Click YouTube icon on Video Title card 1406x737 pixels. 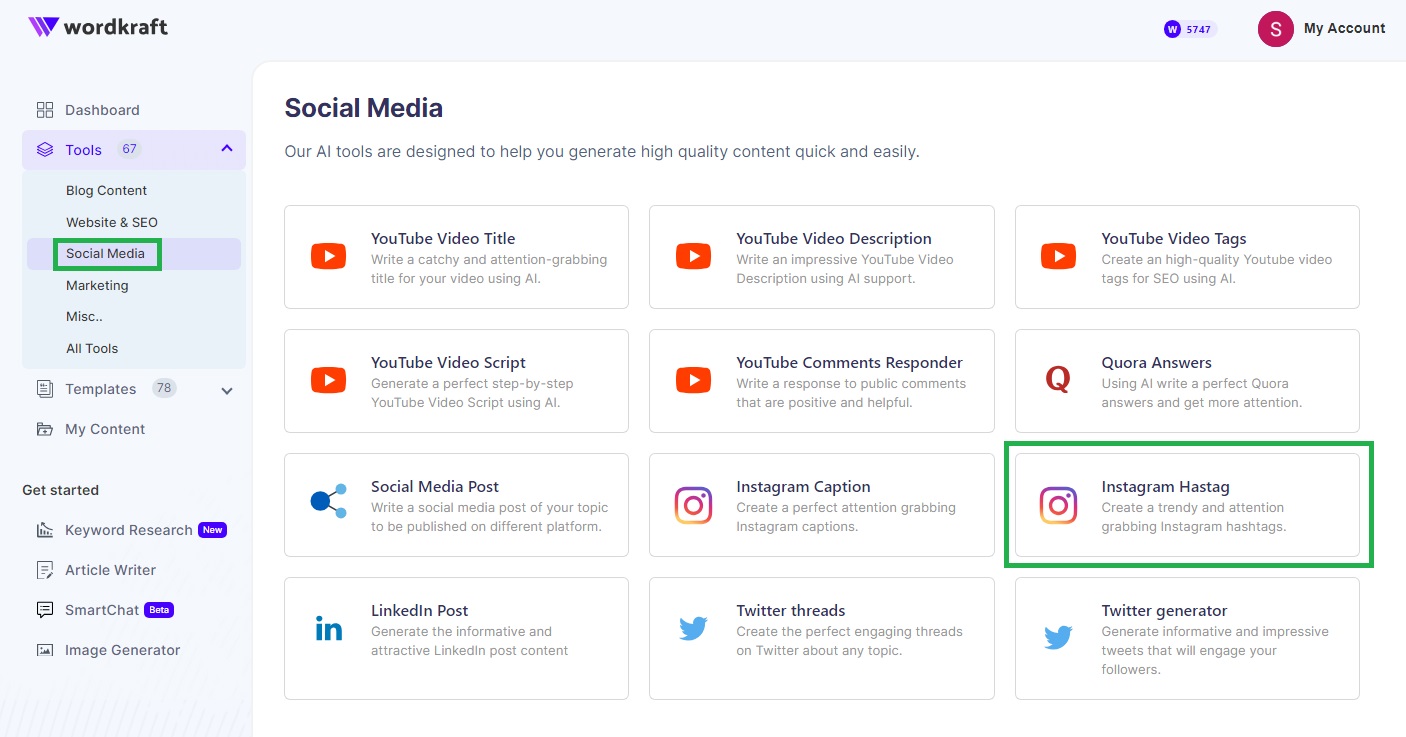tap(328, 257)
